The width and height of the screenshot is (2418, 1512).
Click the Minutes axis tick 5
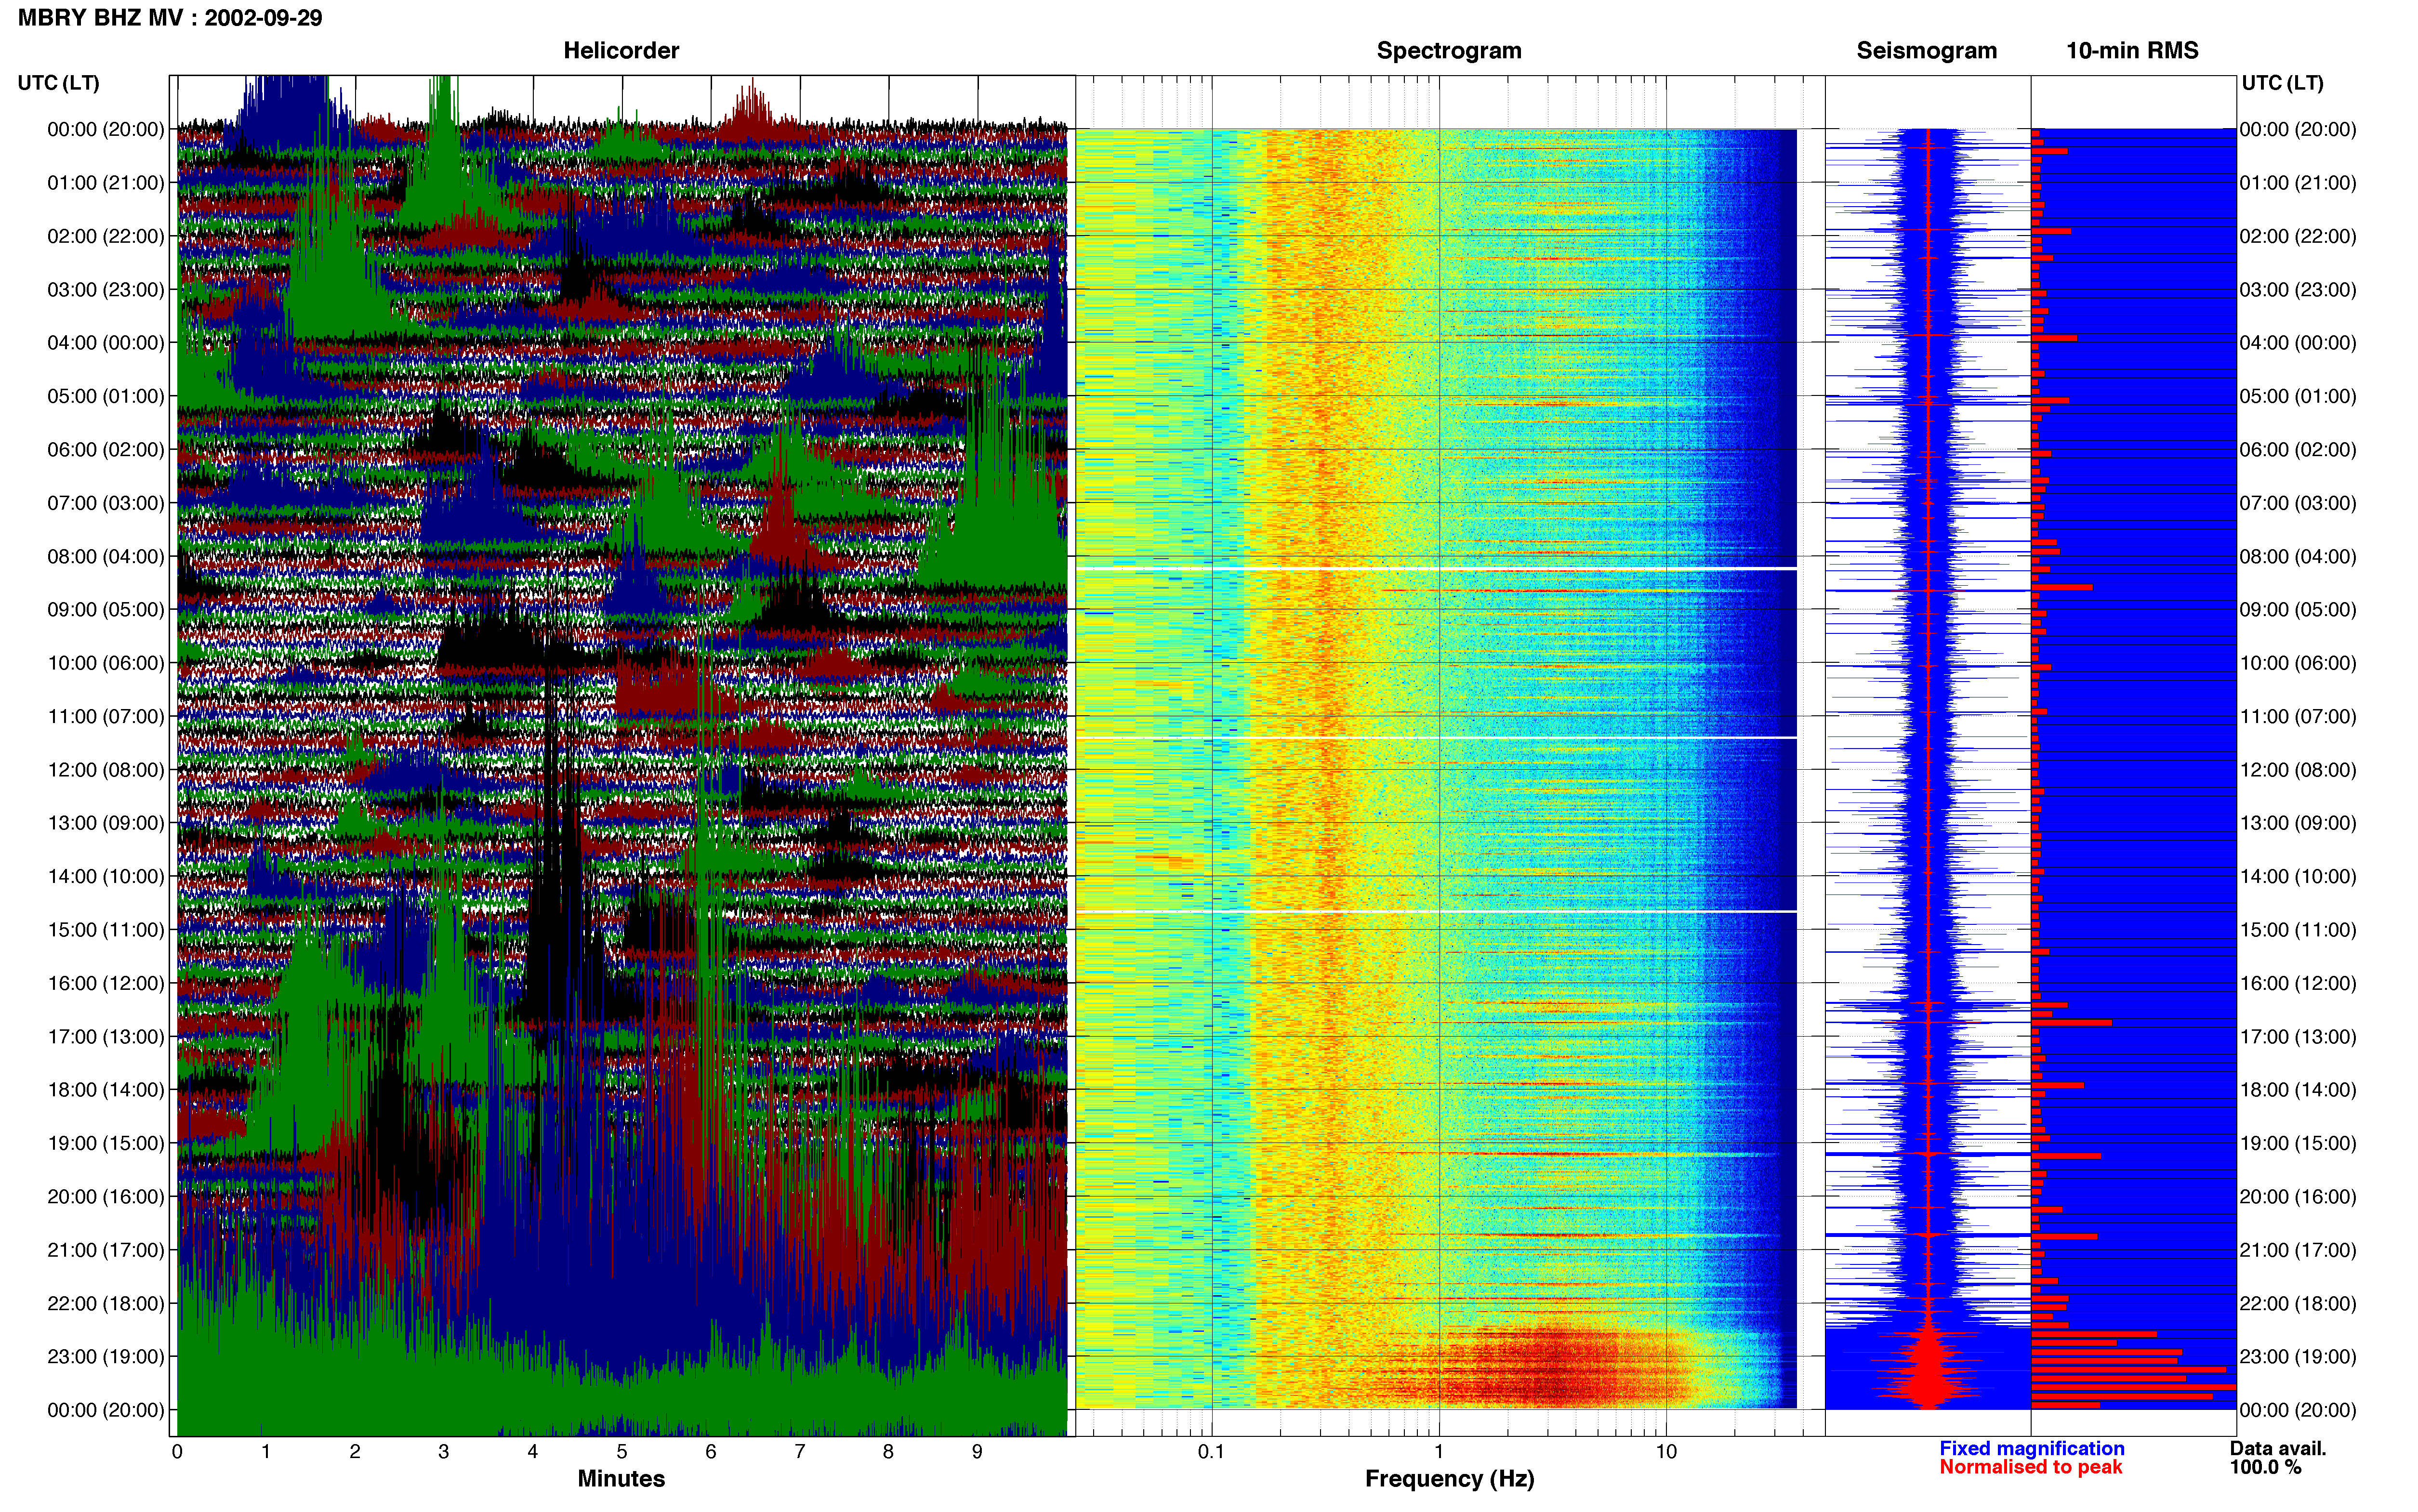[x=622, y=1452]
